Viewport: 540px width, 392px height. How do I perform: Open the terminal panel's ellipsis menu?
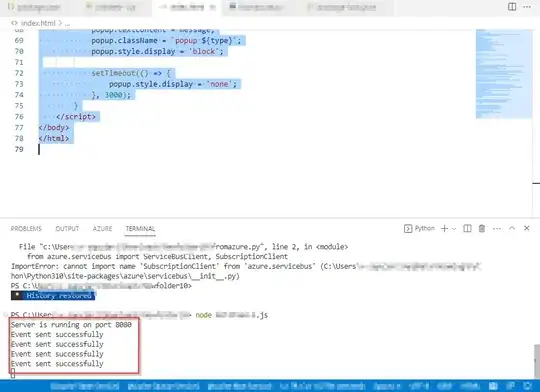pyautogui.click(x=497, y=229)
